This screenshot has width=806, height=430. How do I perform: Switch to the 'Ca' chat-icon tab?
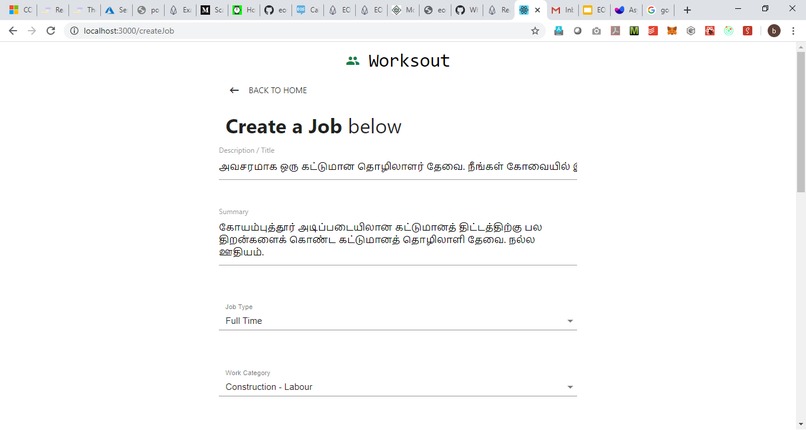(307, 10)
